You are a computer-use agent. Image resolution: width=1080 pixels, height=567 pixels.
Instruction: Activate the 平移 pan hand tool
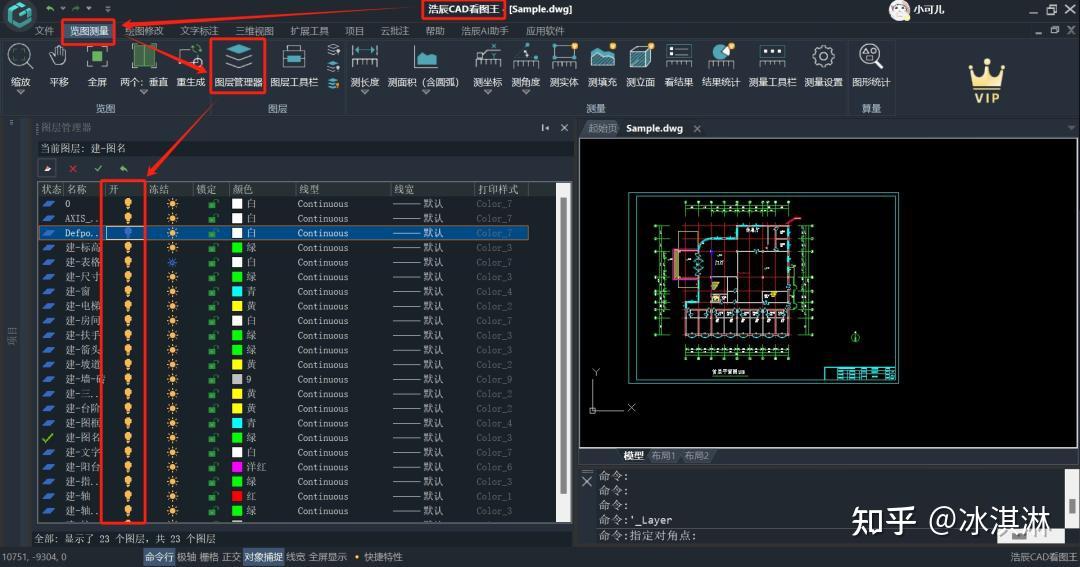point(59,57)
